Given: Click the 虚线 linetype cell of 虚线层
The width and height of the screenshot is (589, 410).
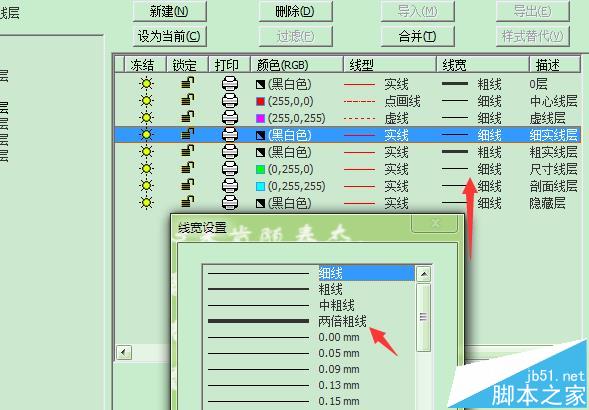Looking at the screenshot, I should 377,118.
